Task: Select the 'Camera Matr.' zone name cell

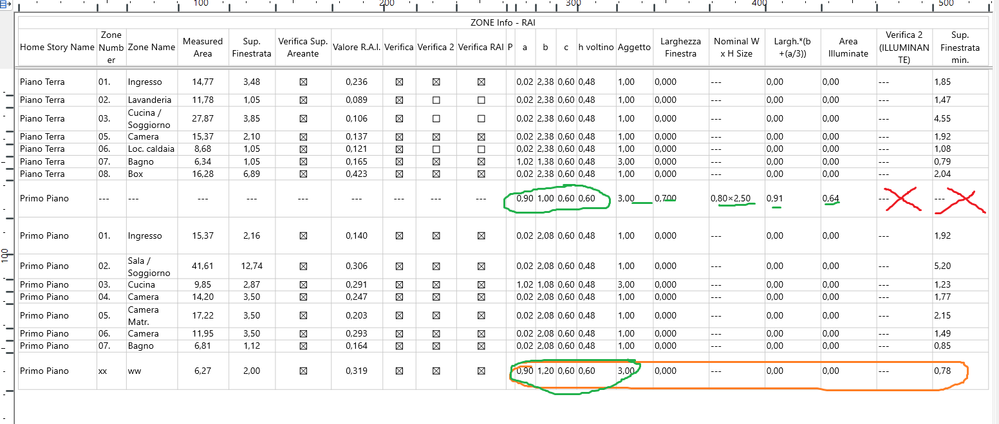Action: [144, 316]
